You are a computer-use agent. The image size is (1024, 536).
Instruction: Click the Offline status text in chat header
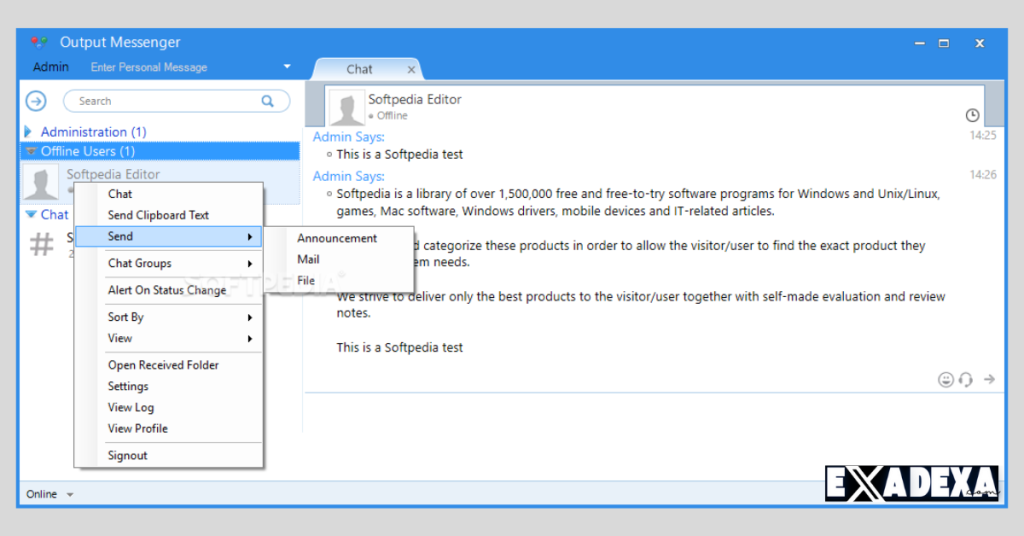click(392, 116)
